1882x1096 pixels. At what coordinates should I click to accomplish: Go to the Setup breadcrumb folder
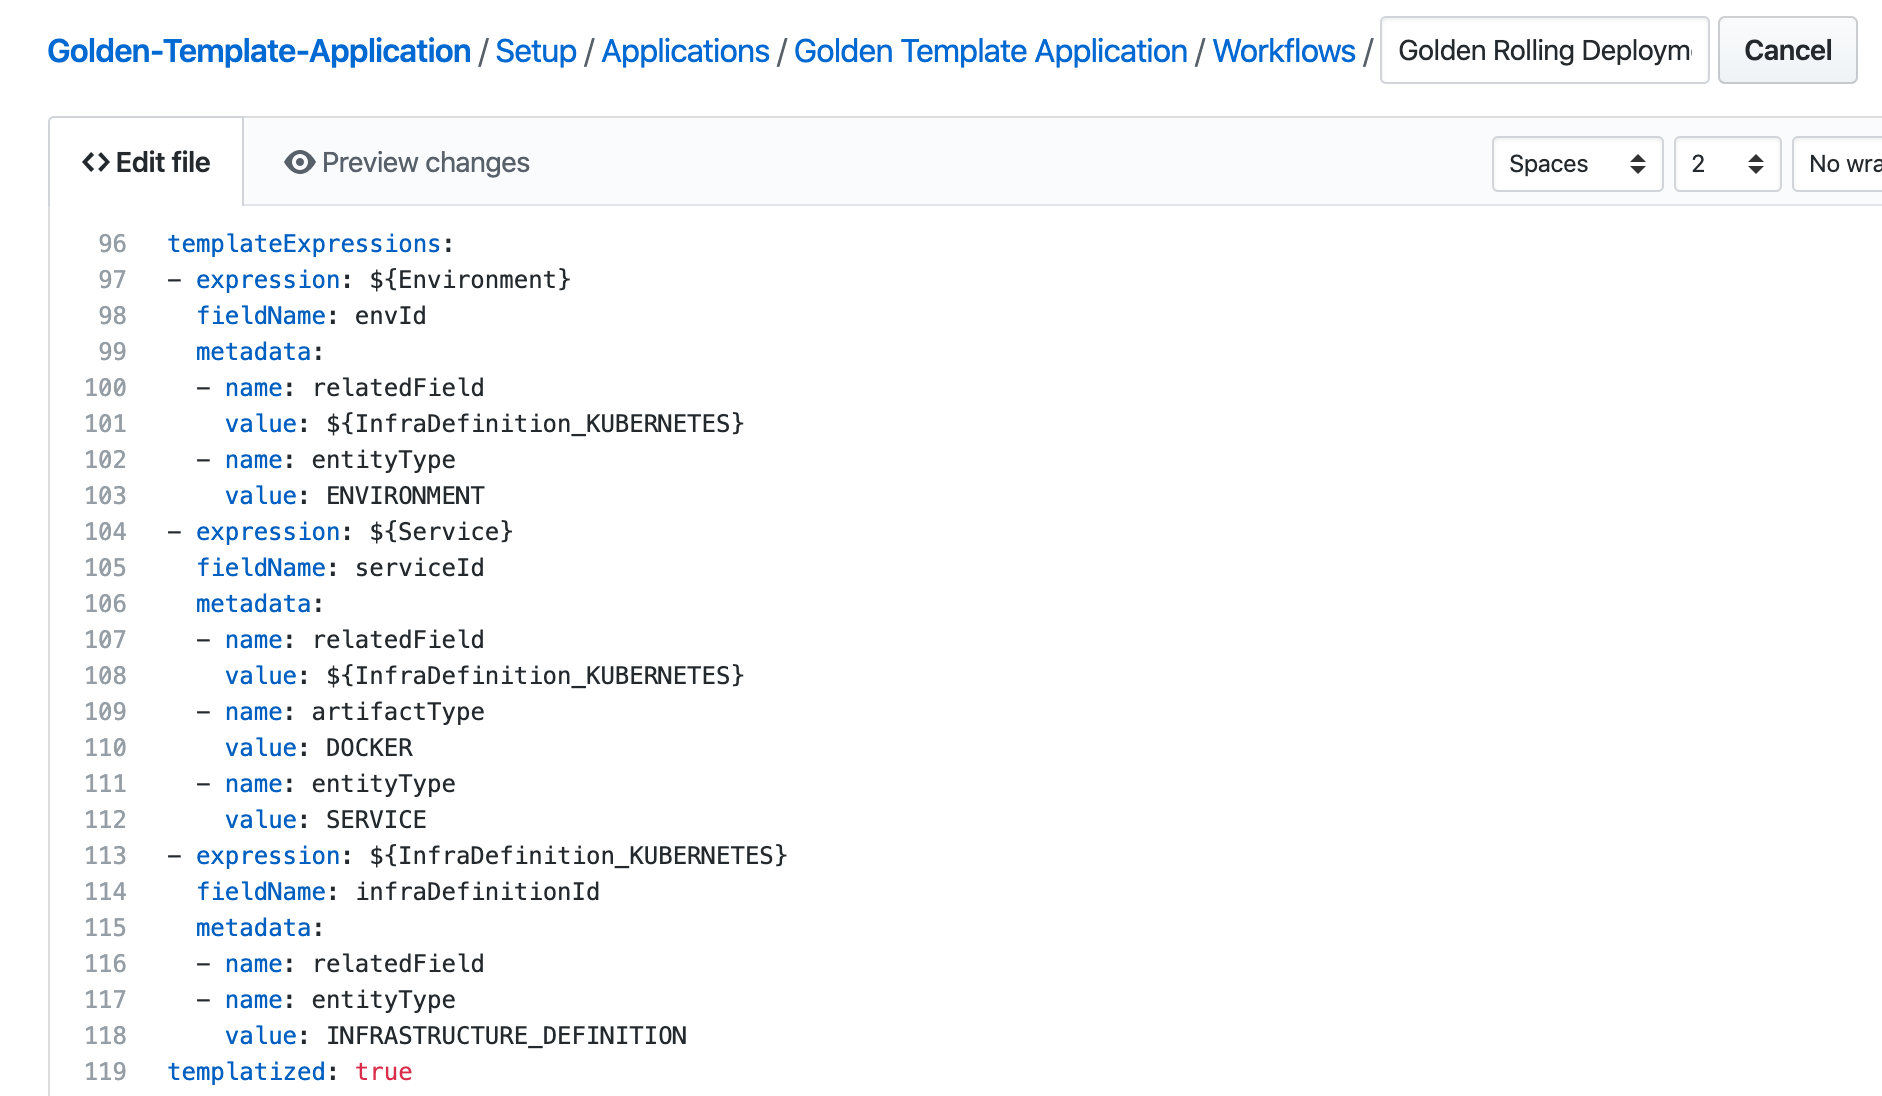click(536, 51)
